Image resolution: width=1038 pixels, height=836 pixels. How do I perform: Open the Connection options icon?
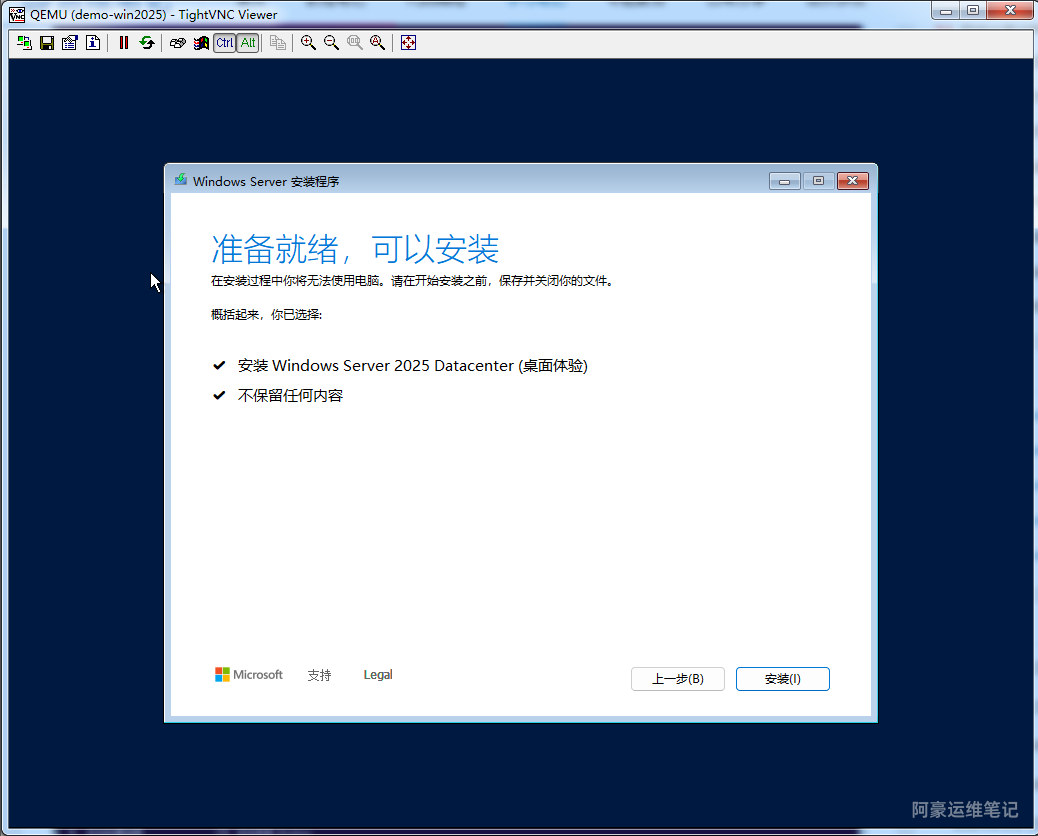[x=69, y=43]
